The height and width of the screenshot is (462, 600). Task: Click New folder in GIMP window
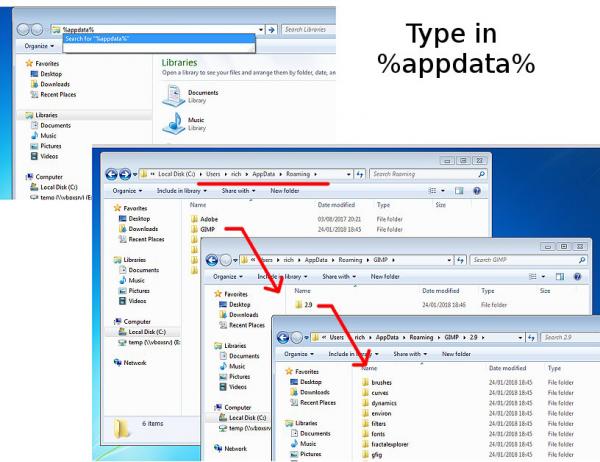tap(385, 276)
